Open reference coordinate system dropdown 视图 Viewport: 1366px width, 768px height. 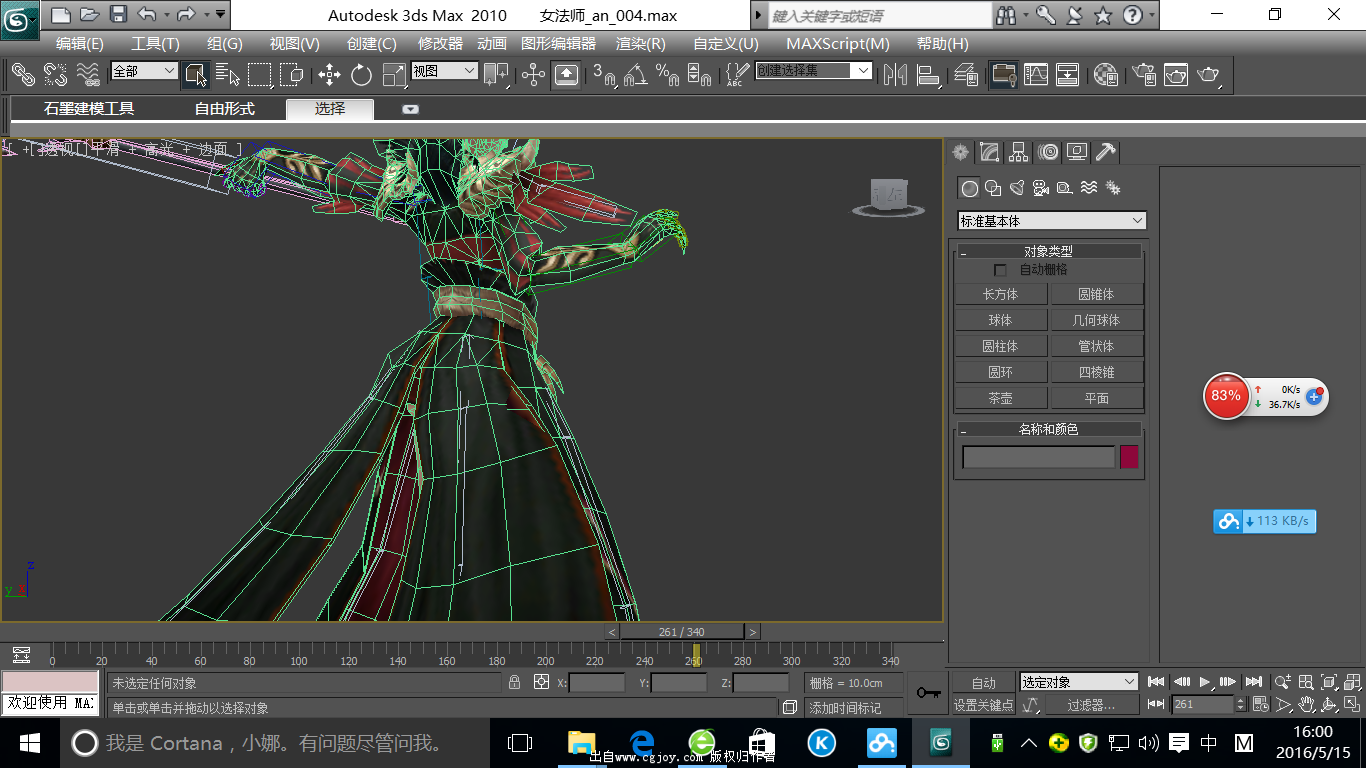point(445,71)
